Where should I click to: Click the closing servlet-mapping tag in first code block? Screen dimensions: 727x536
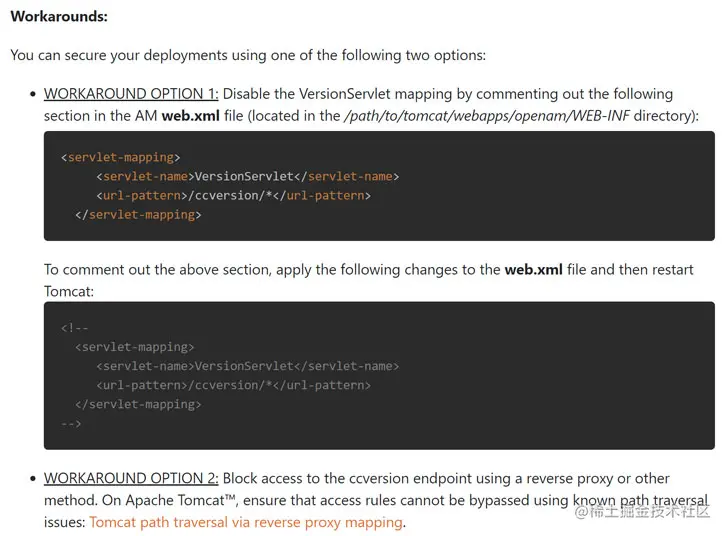(138, 215)
